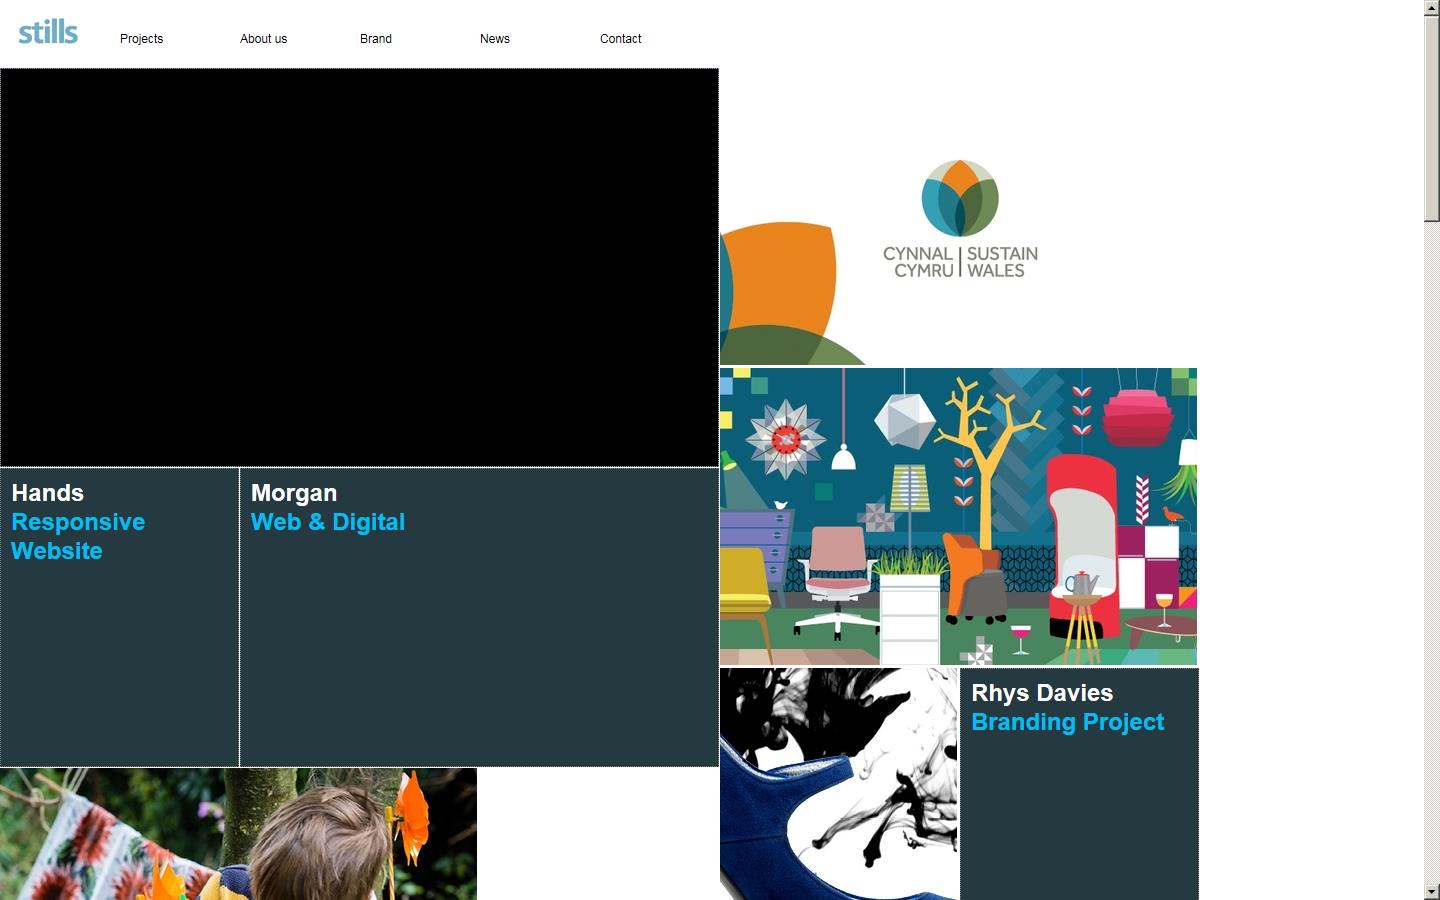Open the Brand menu item
1440x900 pixels.
pyautogui.click(x=376, y=39)
